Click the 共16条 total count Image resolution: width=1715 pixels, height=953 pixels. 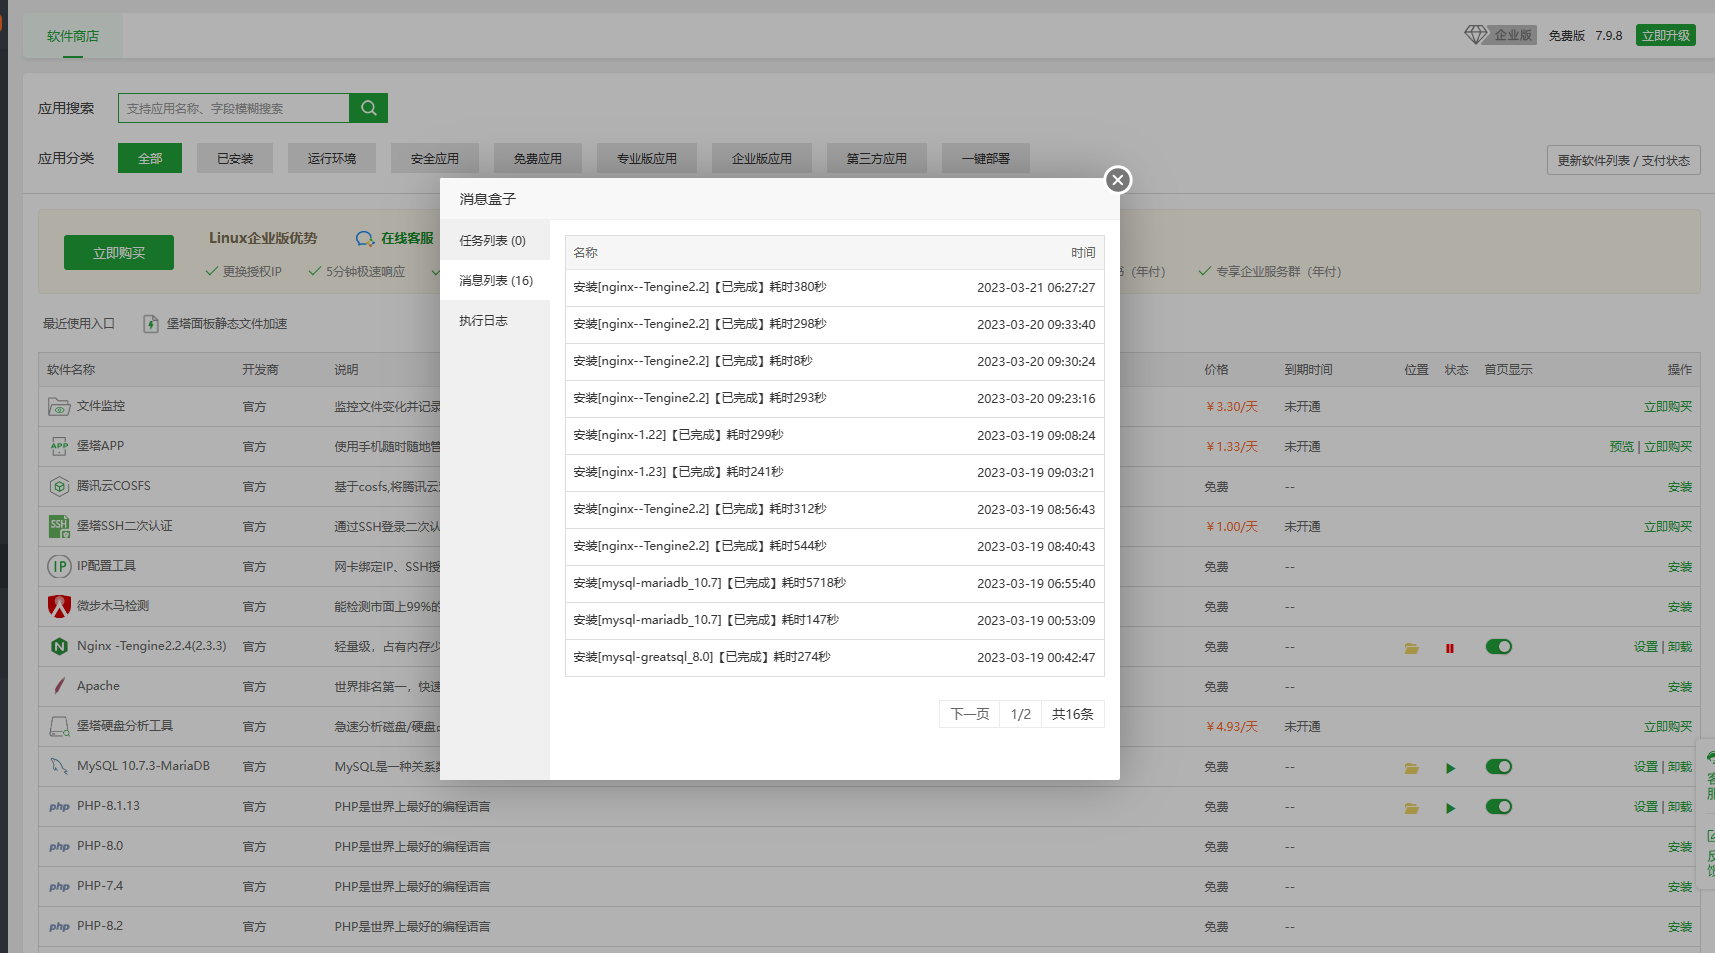tap(1072, 714)
